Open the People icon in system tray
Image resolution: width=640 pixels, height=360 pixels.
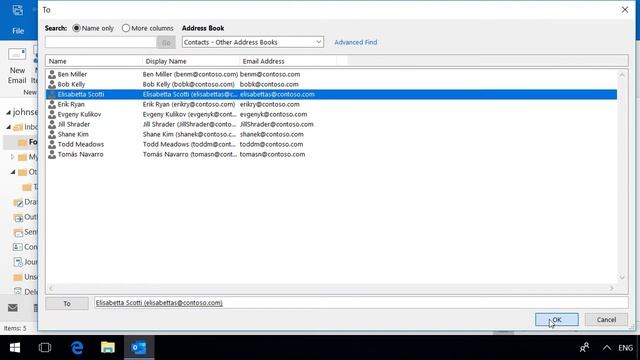(x=584, y=348)
